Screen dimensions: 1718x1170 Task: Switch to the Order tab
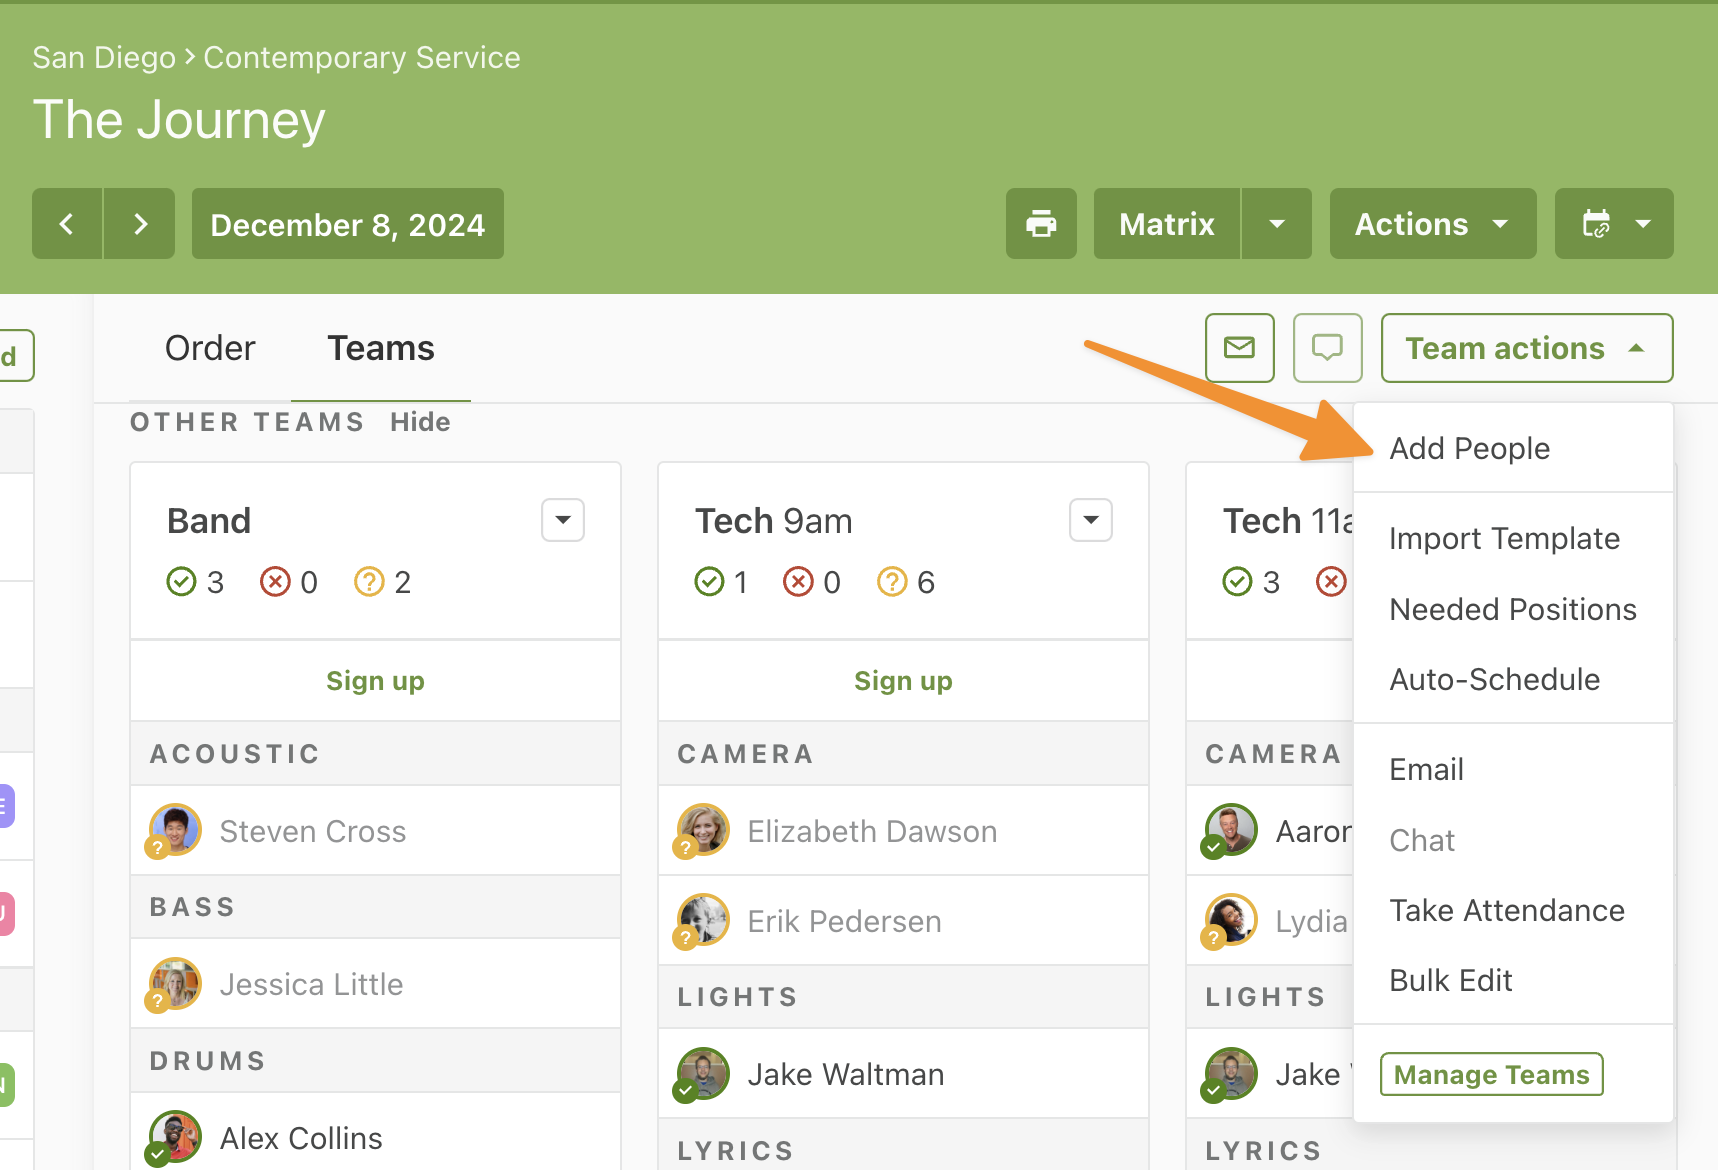click(x=210, y=348)
